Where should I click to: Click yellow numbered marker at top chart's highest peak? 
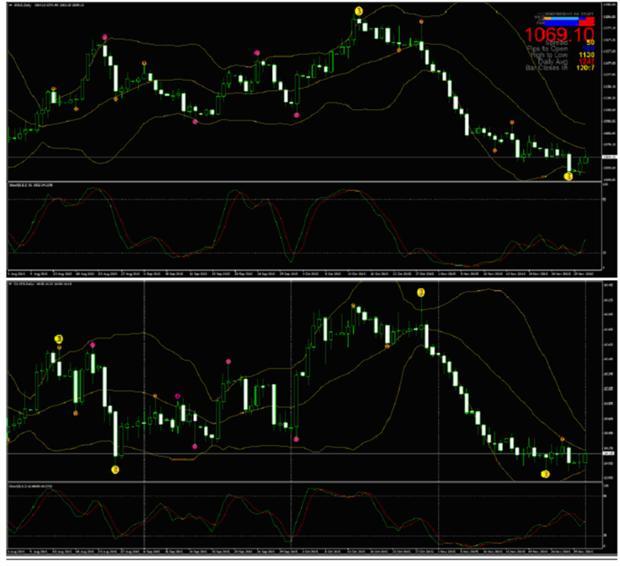tap(359, 11)
